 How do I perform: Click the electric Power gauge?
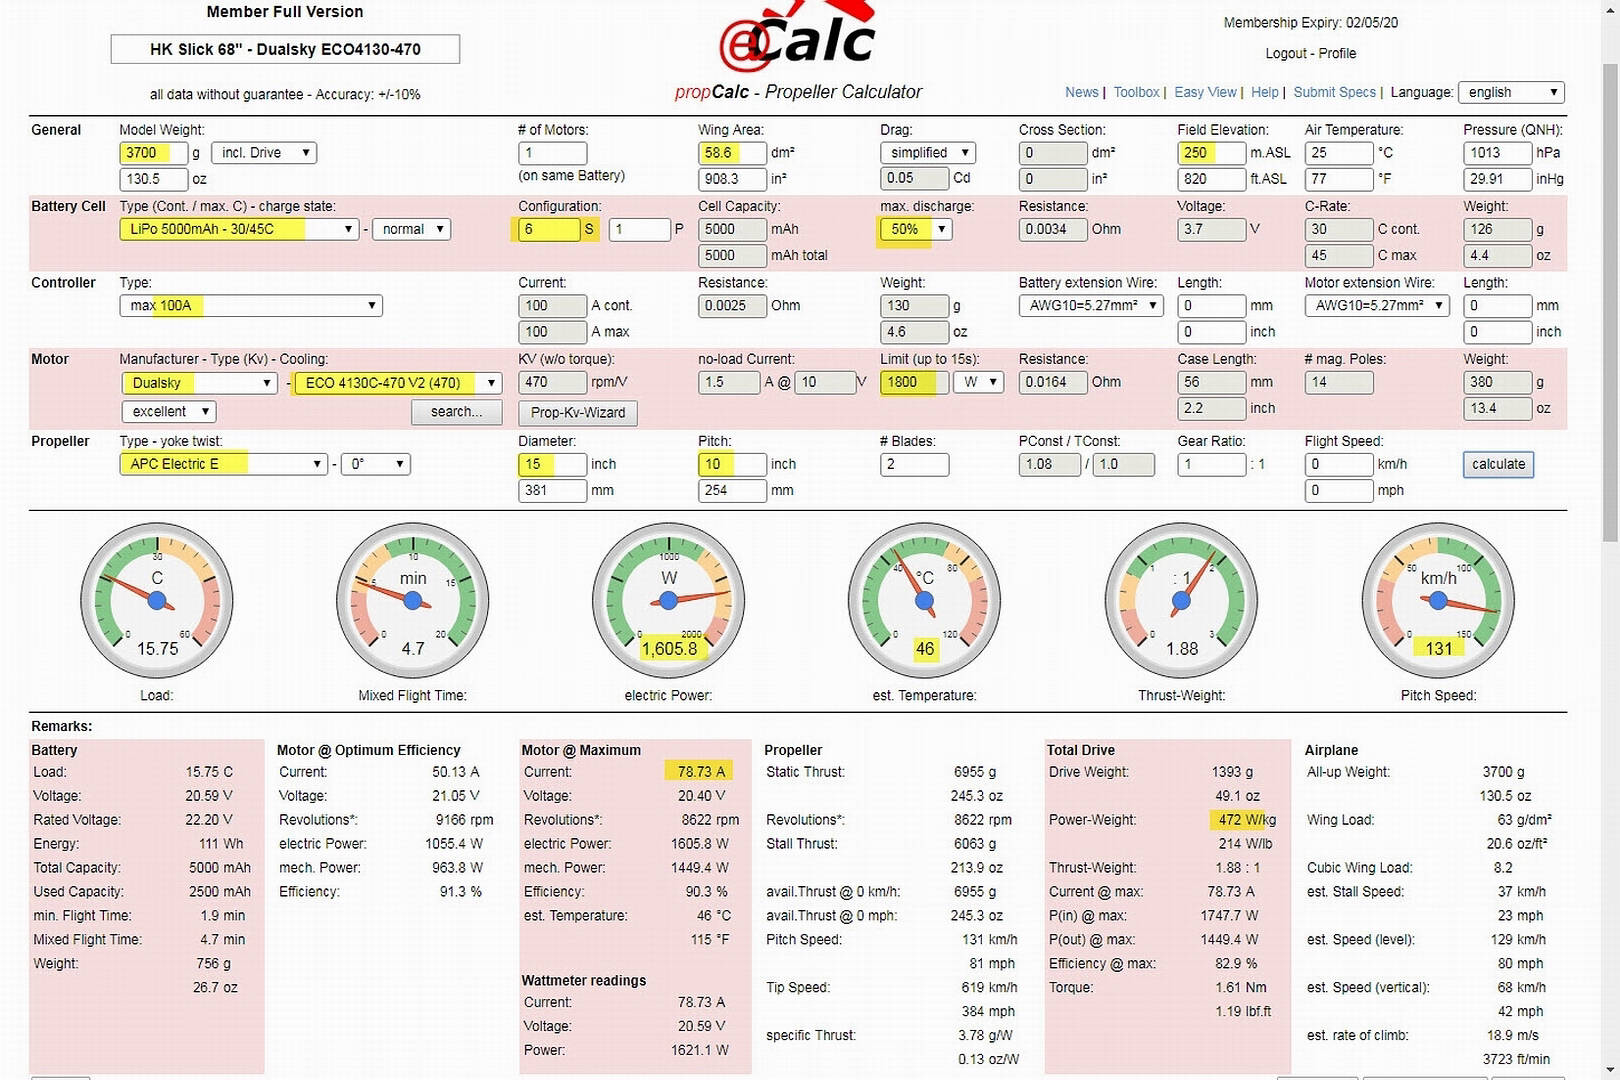click(x=669, y=601)
